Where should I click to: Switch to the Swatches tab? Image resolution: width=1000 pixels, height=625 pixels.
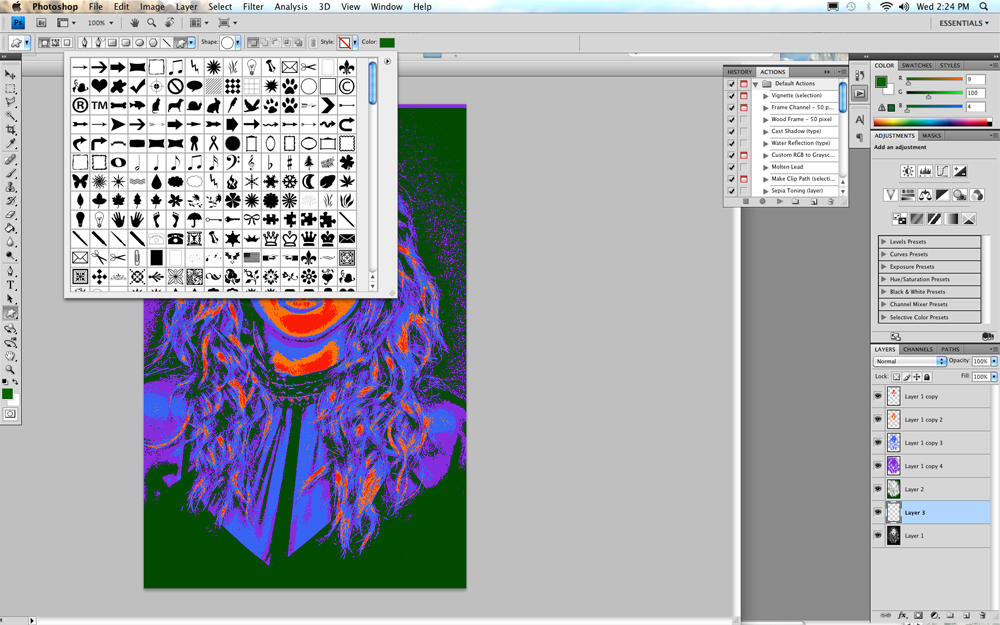pyautogui.click(x=916, y=65)
